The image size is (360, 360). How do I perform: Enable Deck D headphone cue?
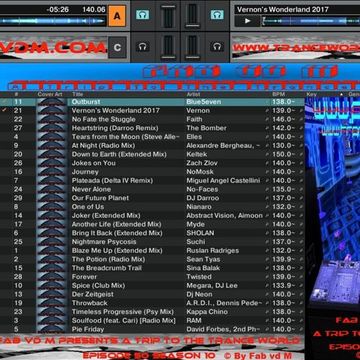217,46
